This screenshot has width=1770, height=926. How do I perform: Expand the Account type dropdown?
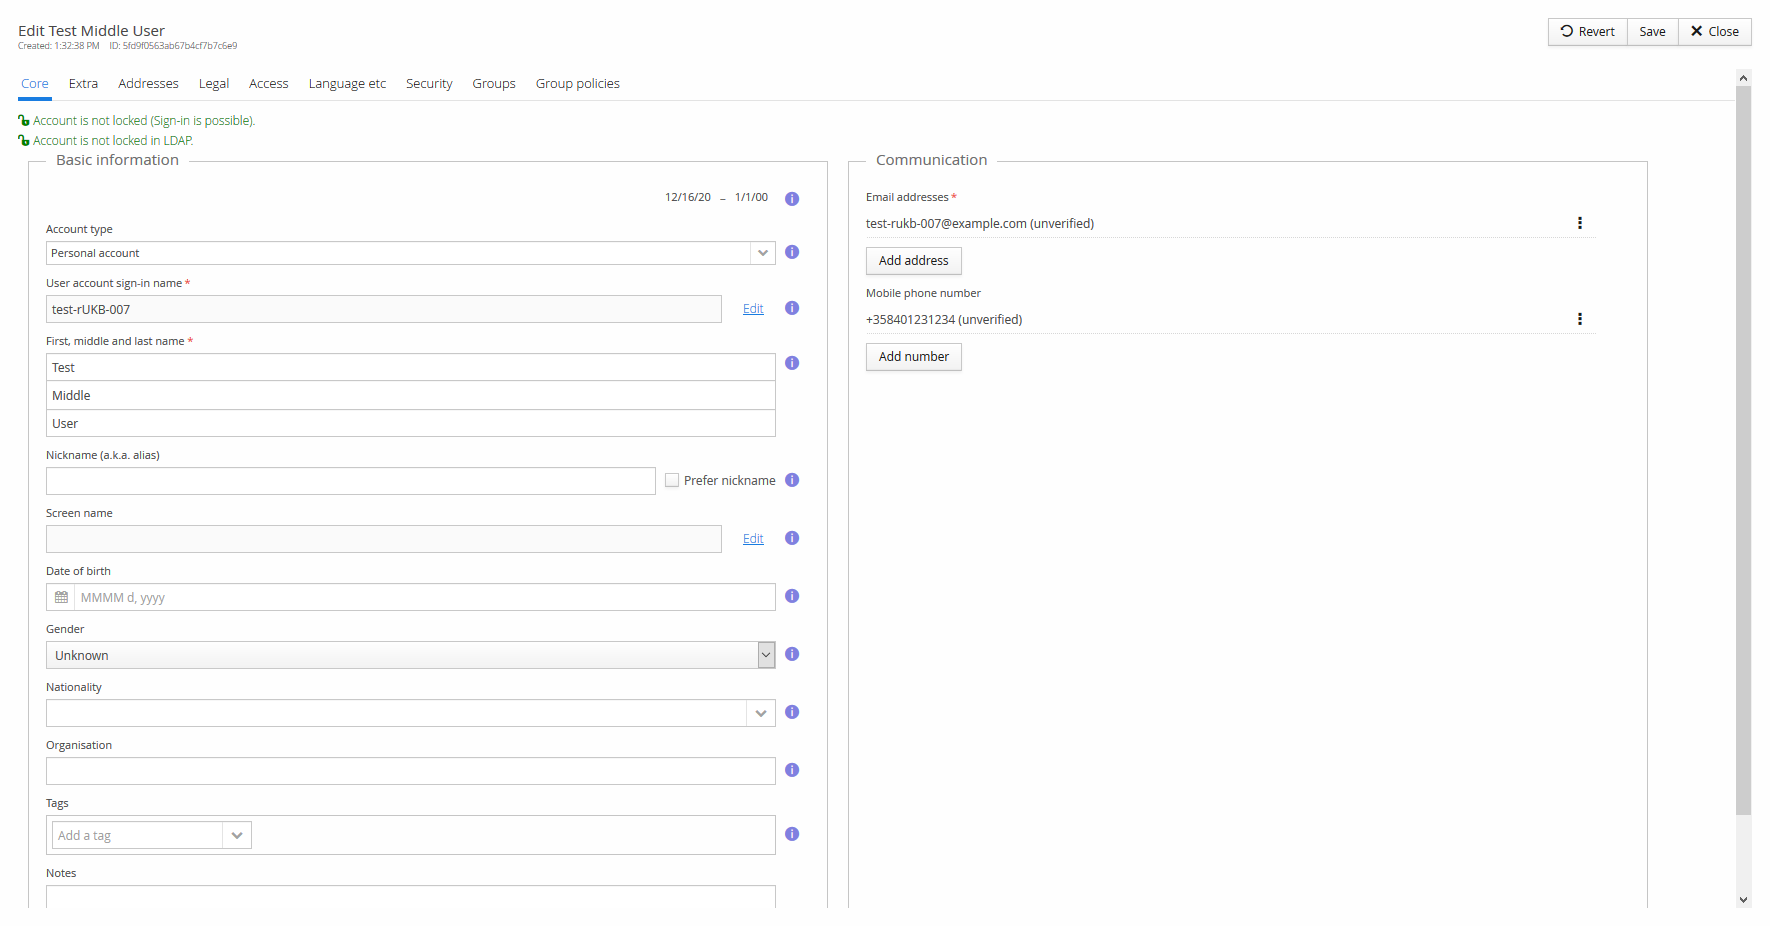763,253
